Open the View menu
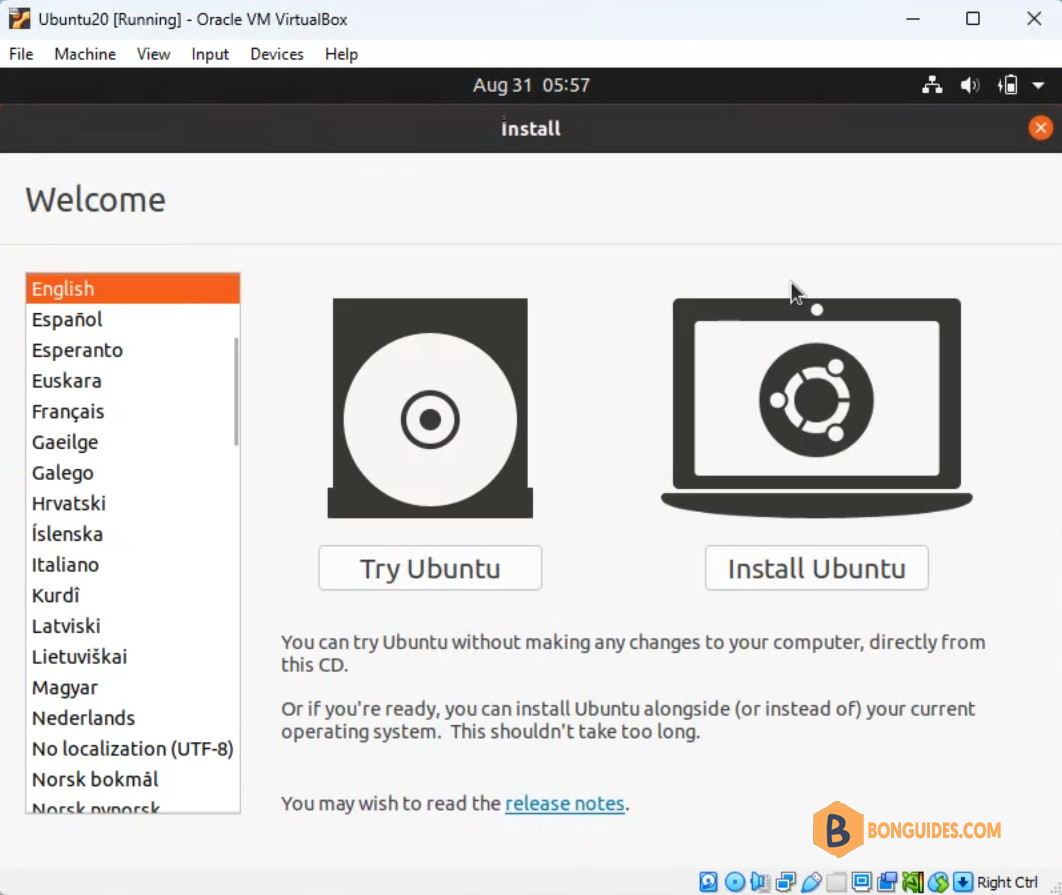1062x895 pixels. click(154, 54)
